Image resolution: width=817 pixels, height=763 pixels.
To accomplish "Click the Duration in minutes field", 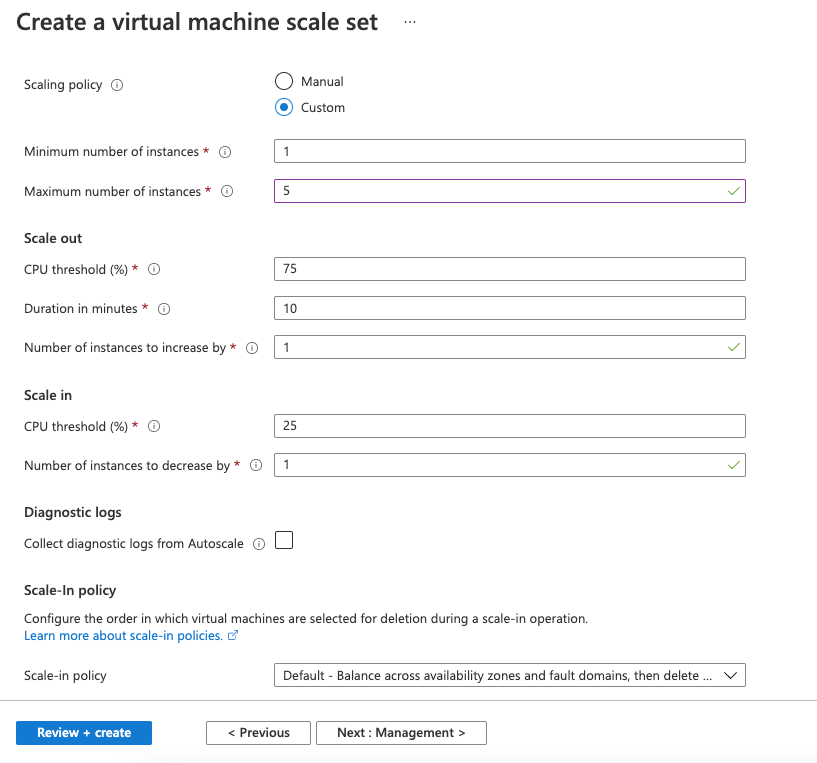I will click(509, 308).
